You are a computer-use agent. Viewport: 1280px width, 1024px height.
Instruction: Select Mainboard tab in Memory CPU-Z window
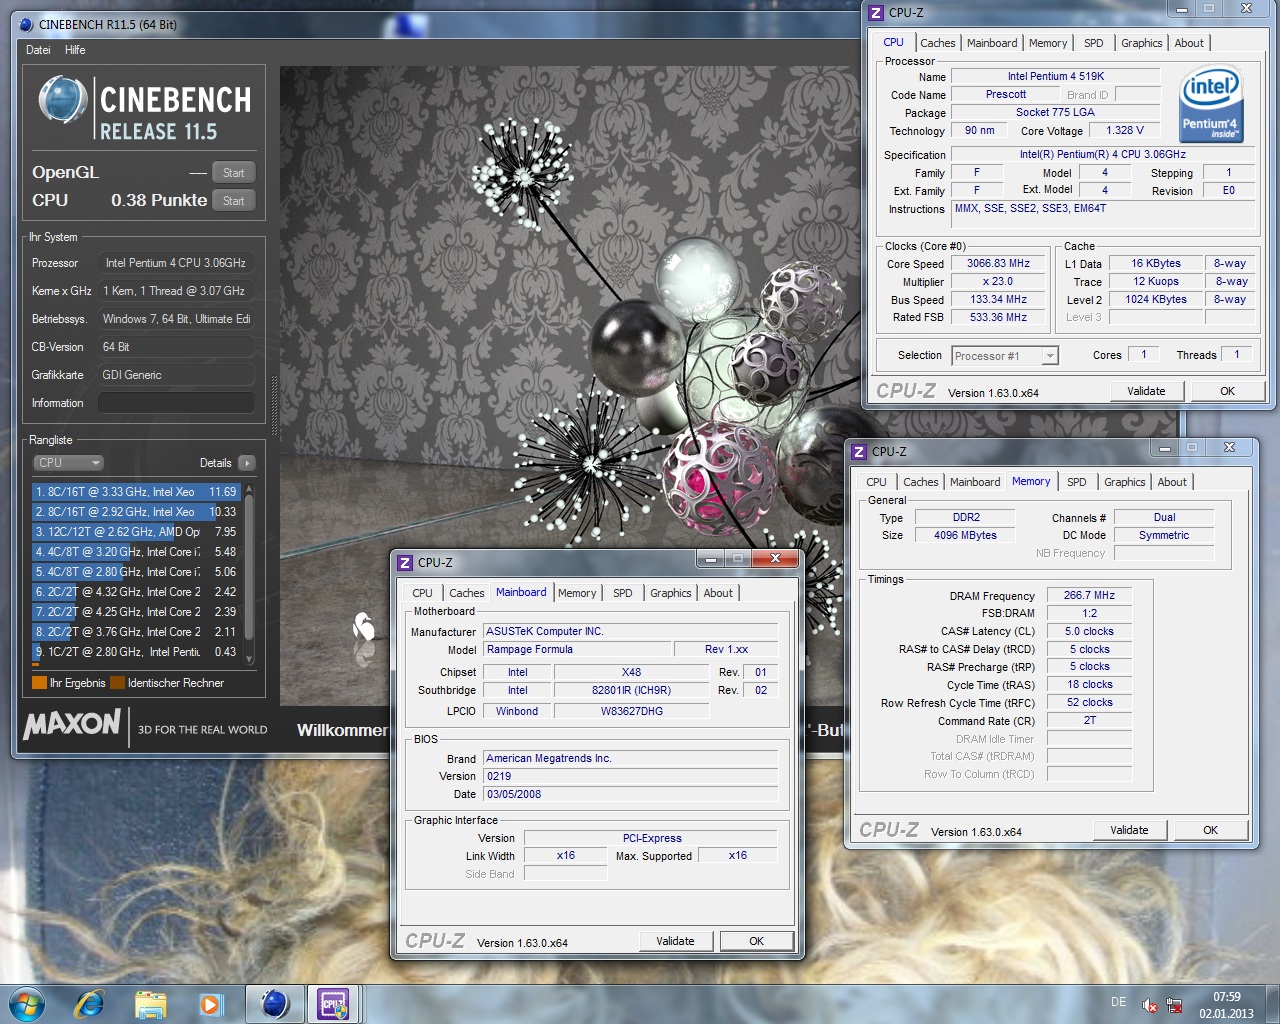pyautogui.click(x=974, y=482)
